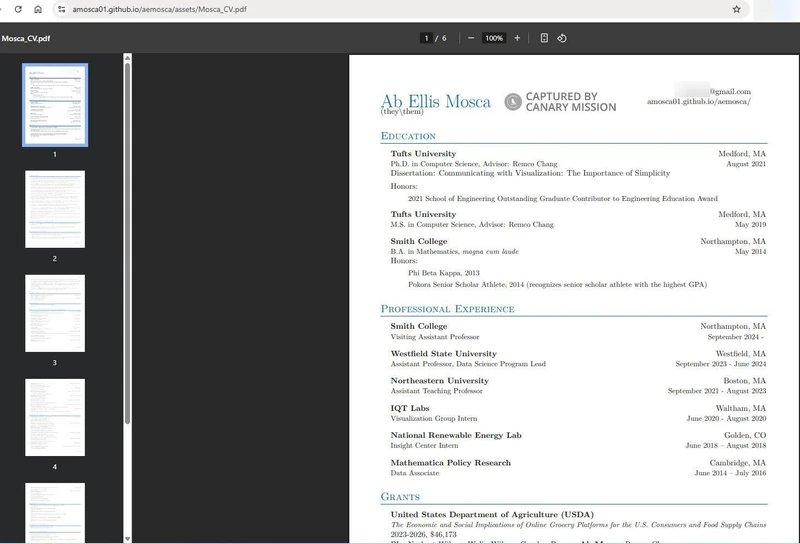Screen dimensions: 800x544
Task: Click 'National Renewable Energy Lab' entry
Action: click(x=456, y=435)
